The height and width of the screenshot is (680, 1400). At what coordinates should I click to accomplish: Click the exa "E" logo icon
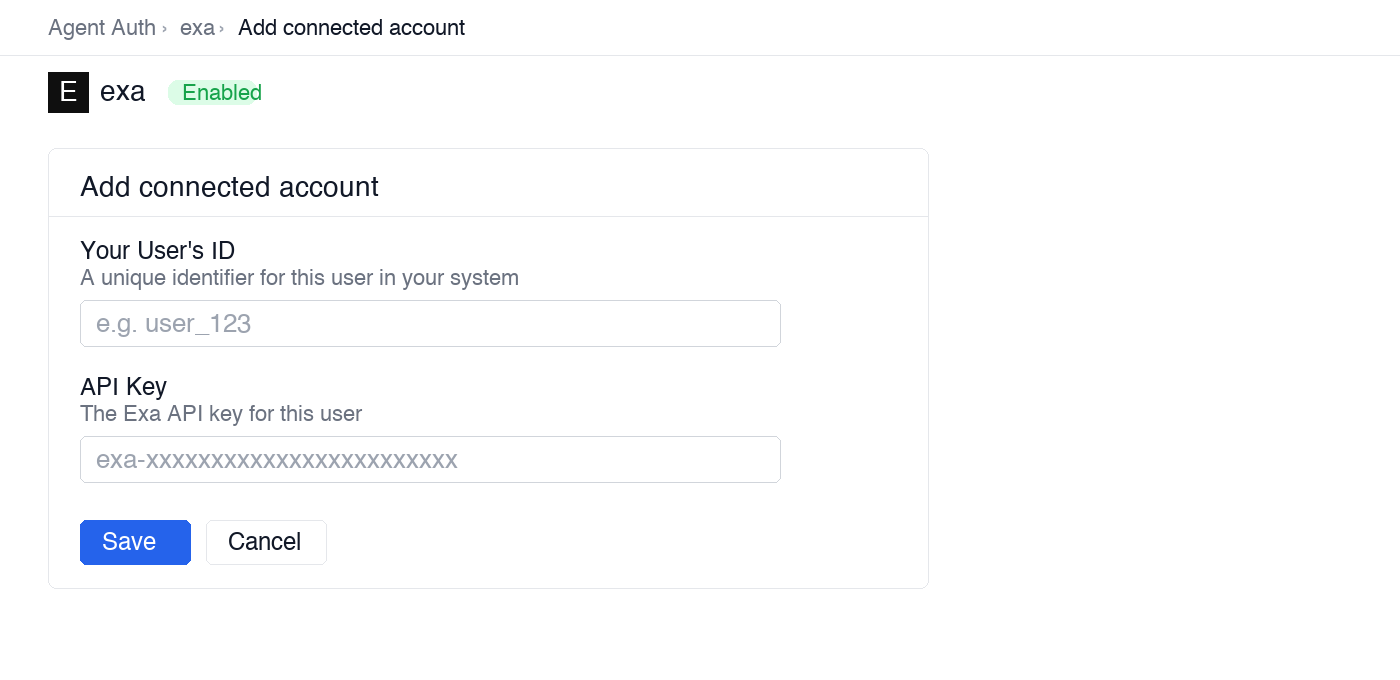(x=67, y=92)
